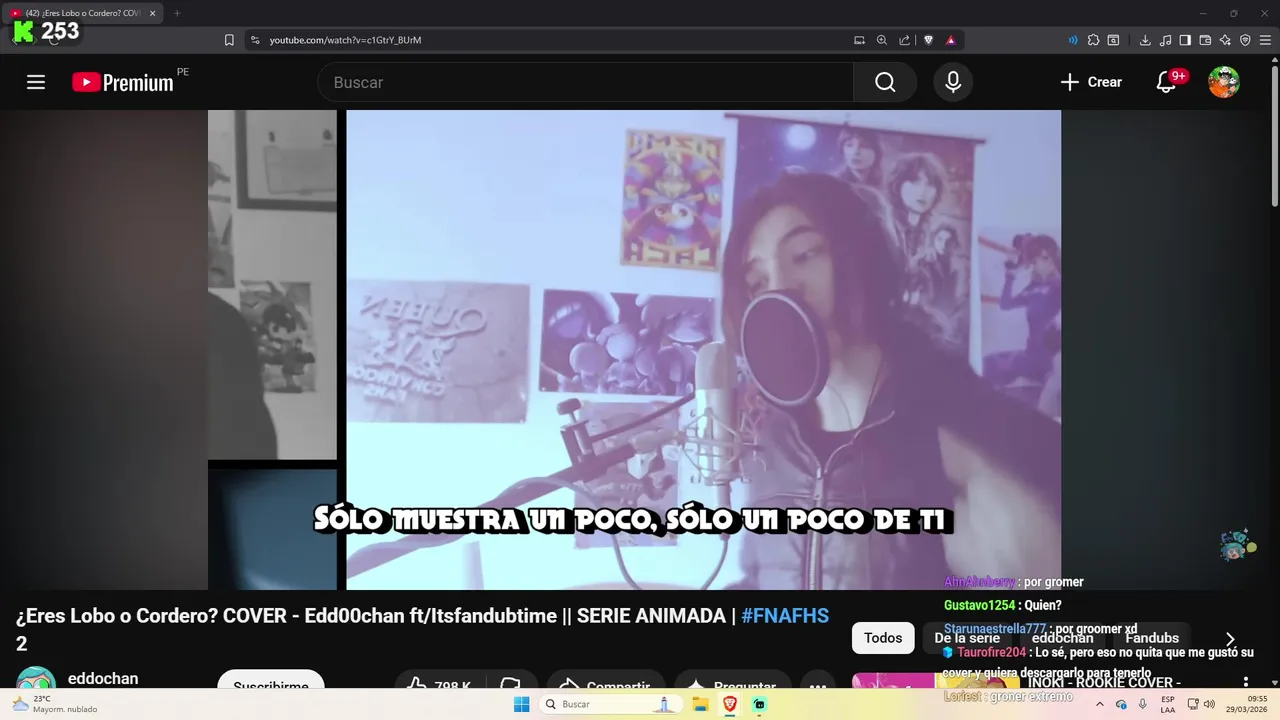Expand hidden system tray icons

1100,704
